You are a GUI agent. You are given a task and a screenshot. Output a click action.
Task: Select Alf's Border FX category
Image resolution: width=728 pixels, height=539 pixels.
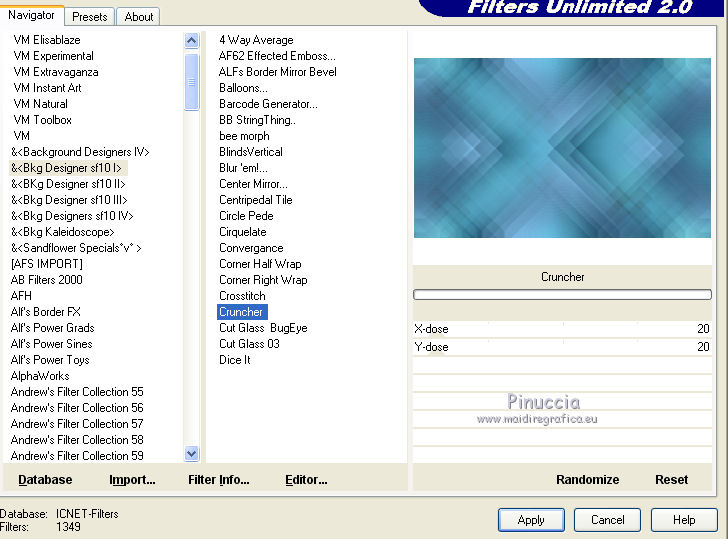46,312
